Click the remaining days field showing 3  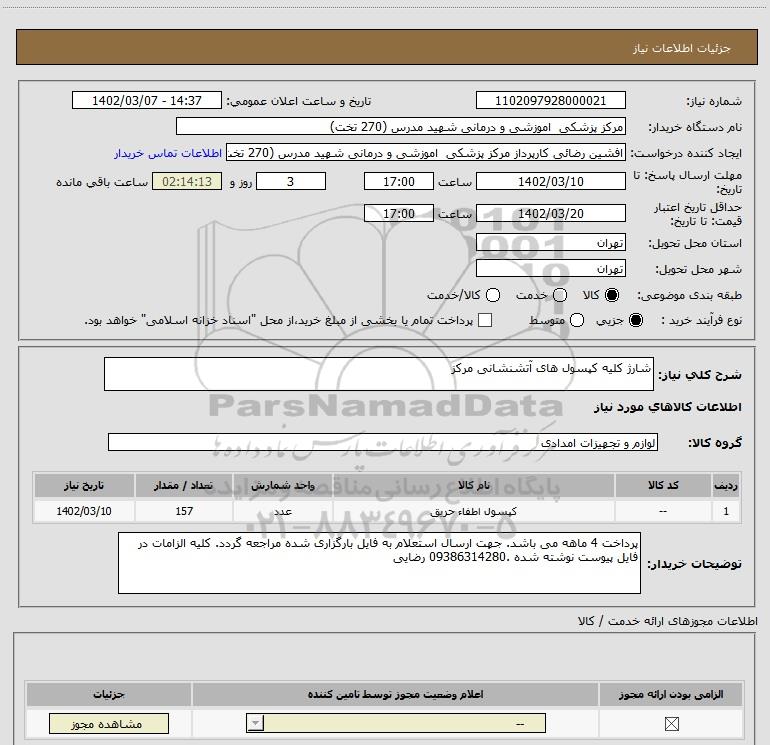(291, 181)
